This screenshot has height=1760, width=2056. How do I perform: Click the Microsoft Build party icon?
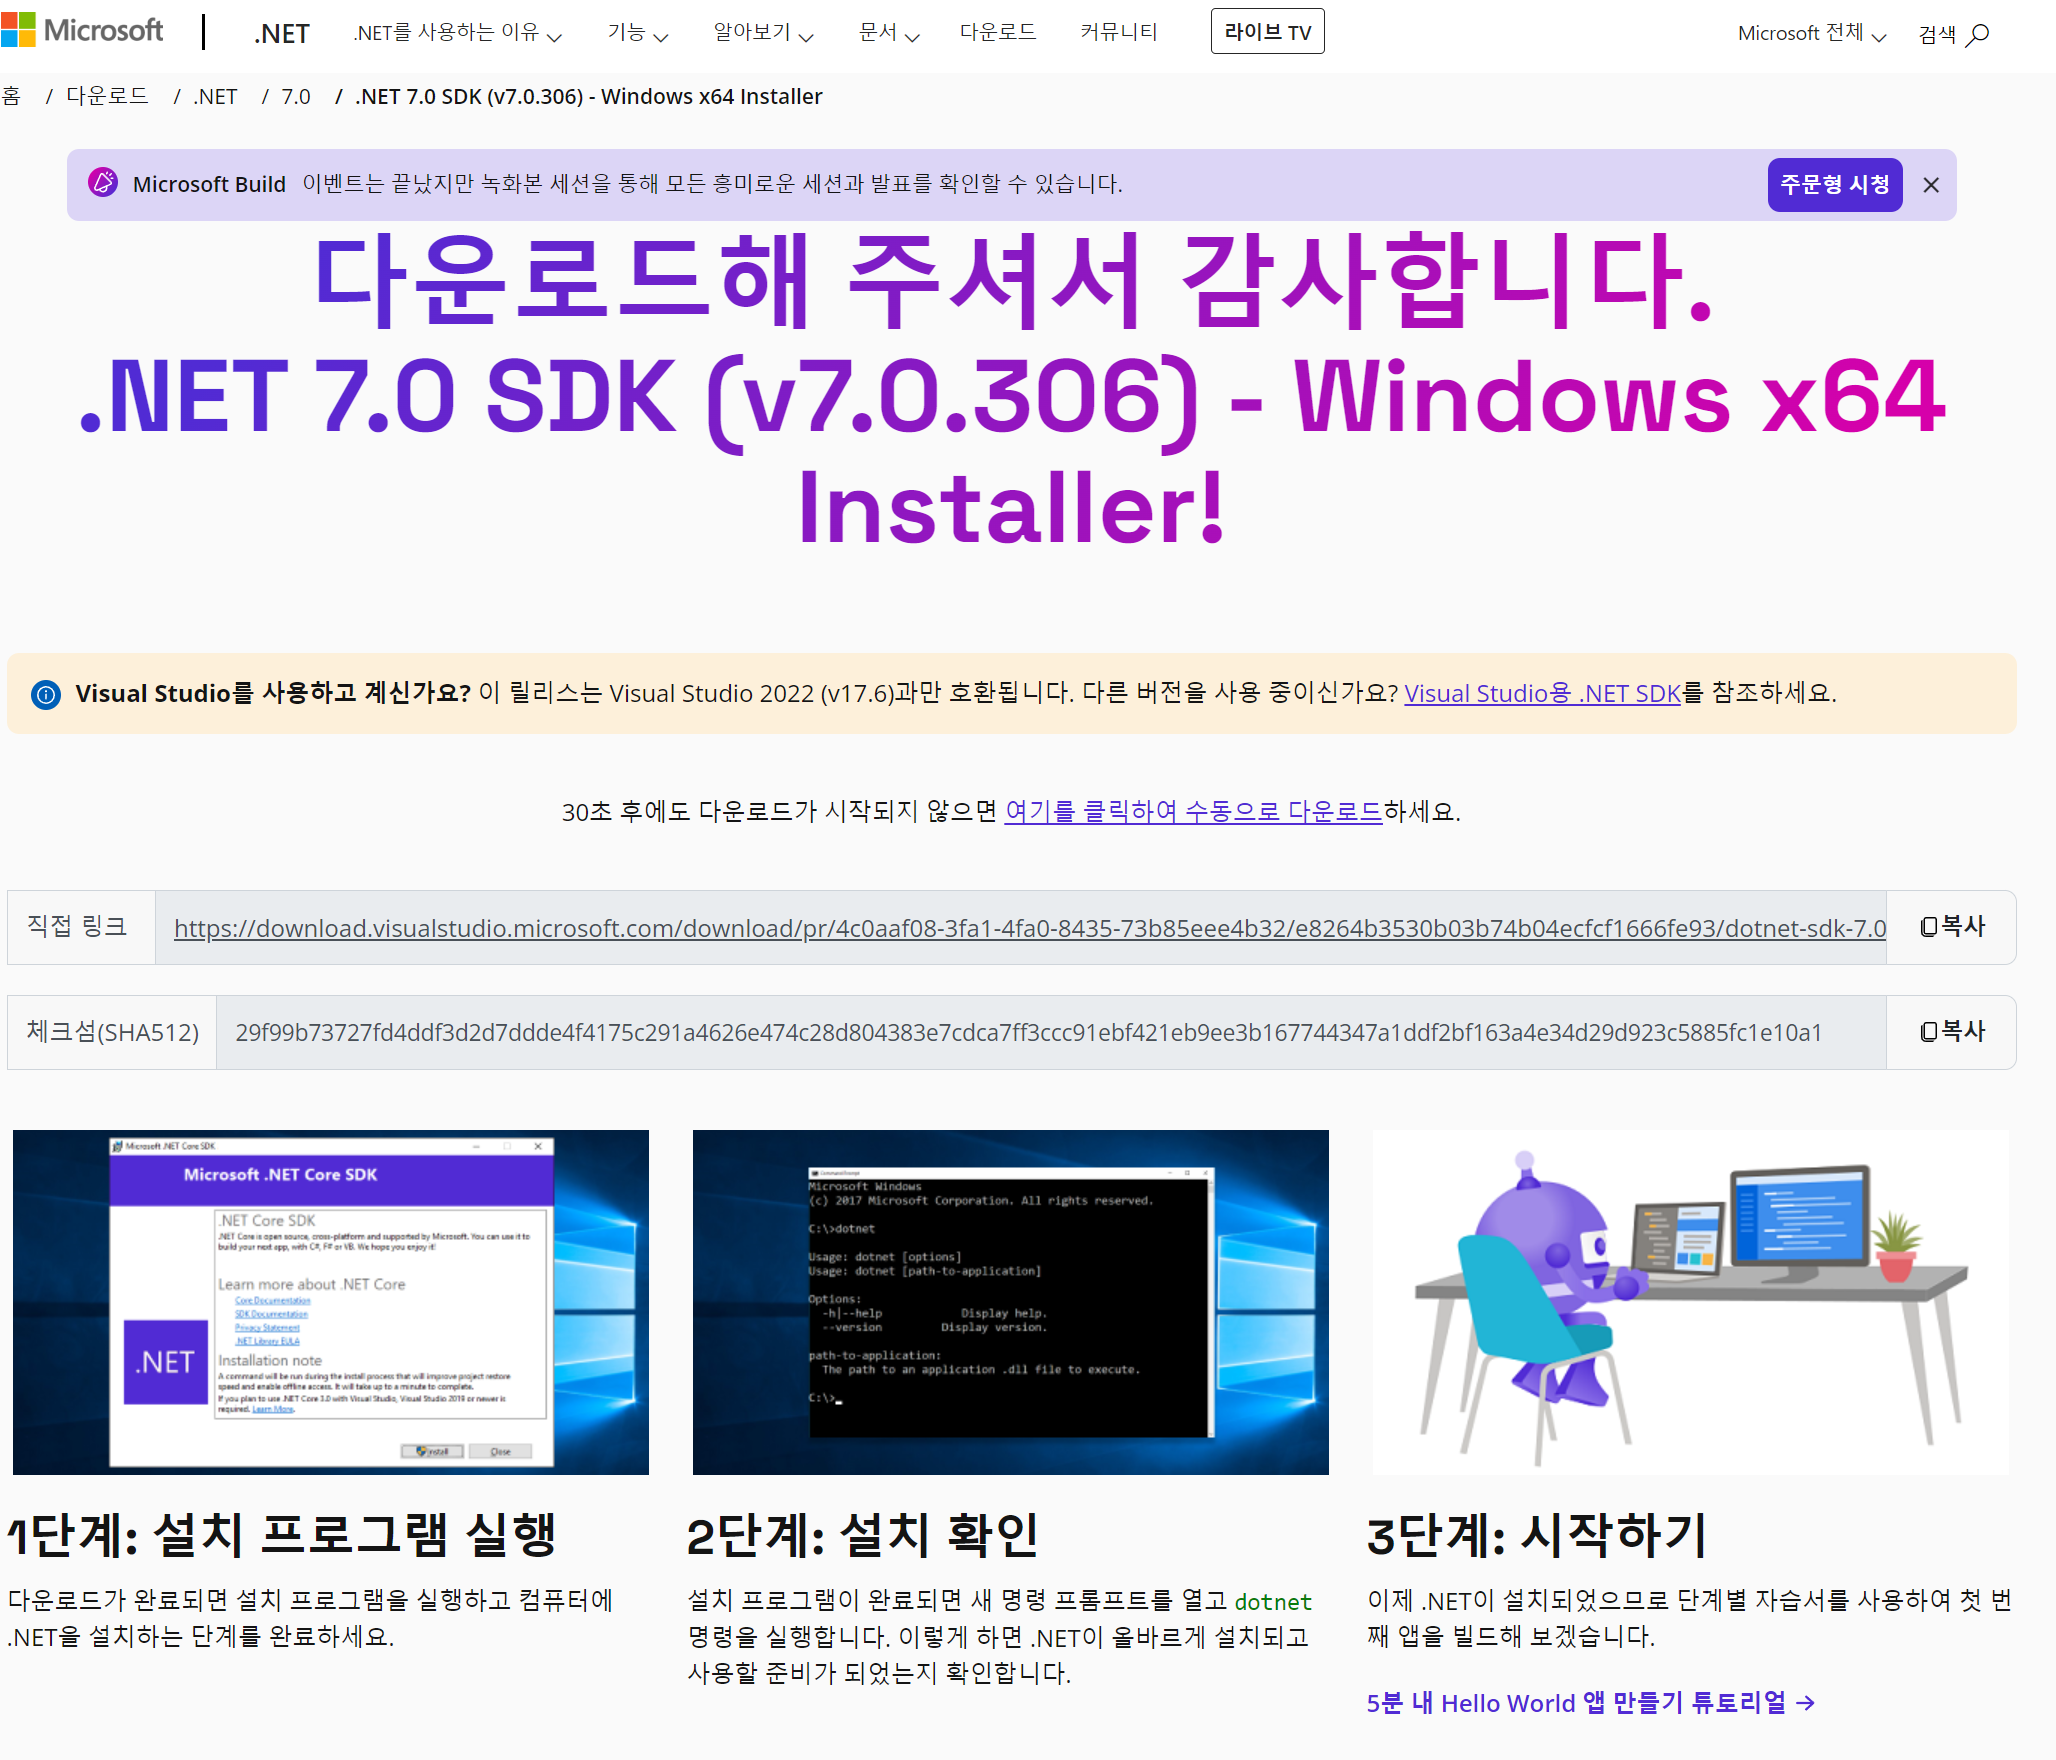click(103, 183)
